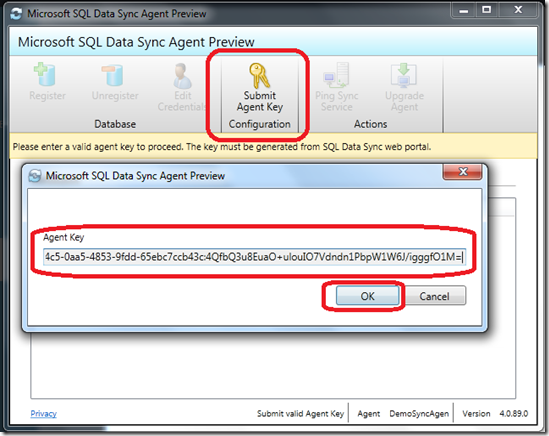Open Edit Credentials in the ribbon

pyautogui.click(x=182, y=87)
